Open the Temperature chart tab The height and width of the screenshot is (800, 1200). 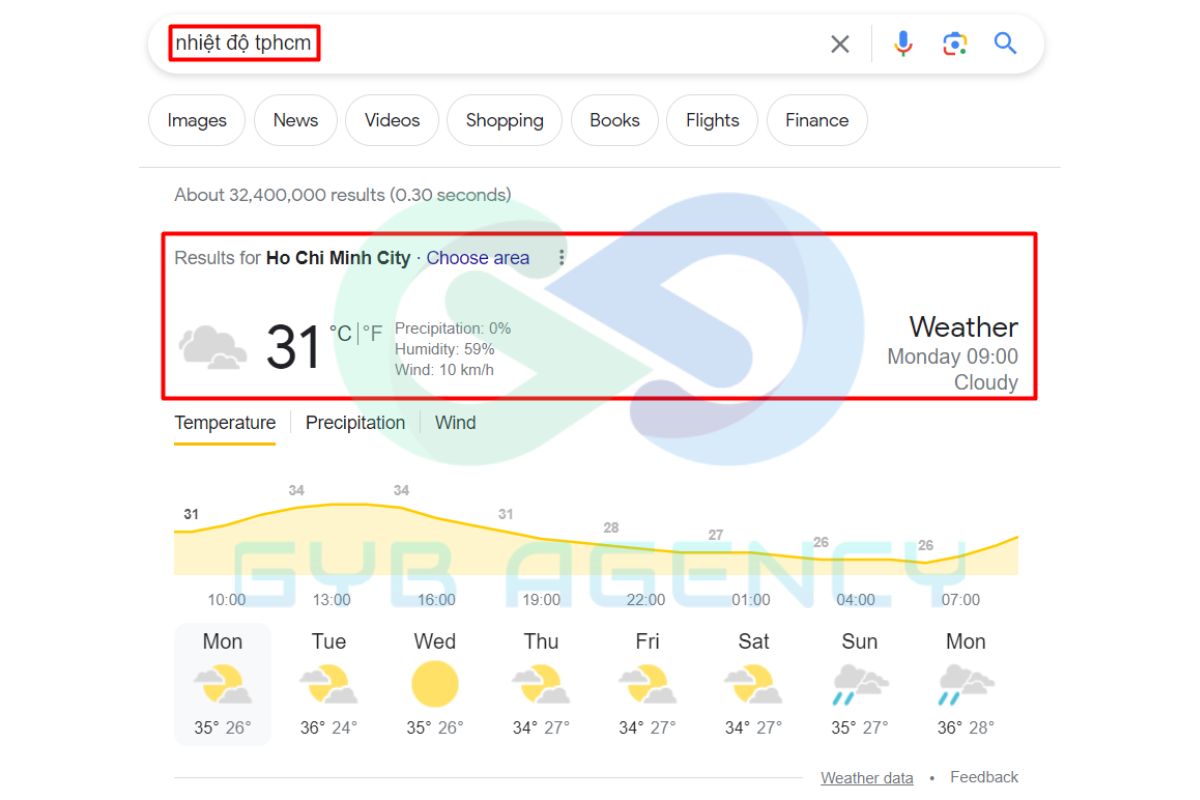tap(225, 423)
